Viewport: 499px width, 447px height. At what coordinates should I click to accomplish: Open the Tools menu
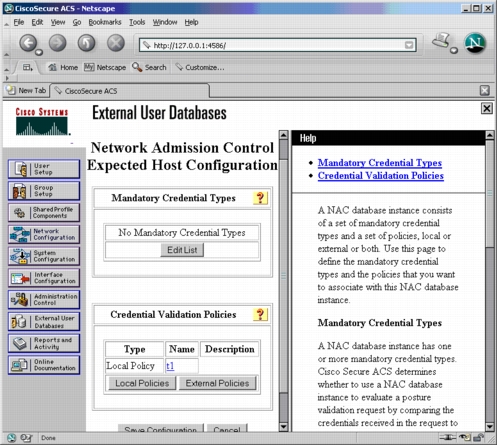click(x=137, y=22)
